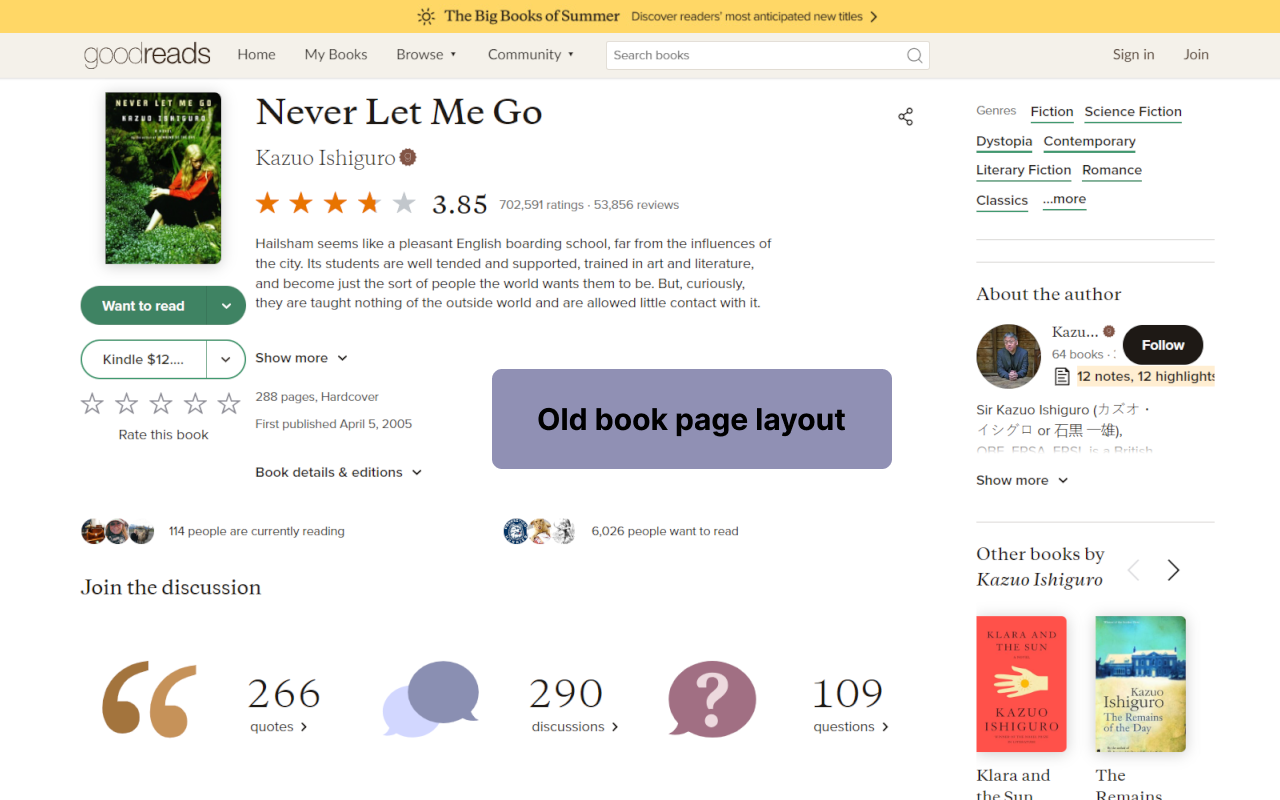Open the Contemporary genre
The image size is (1280, 800).
[1089, 142]
